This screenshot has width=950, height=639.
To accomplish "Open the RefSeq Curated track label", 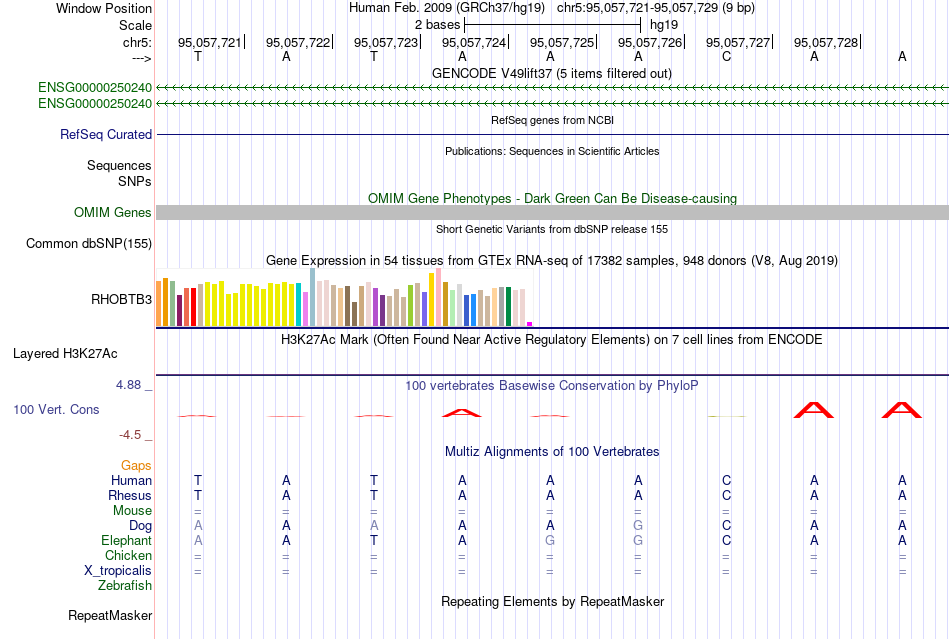I will pyautogui.click(x=106, y=134).
